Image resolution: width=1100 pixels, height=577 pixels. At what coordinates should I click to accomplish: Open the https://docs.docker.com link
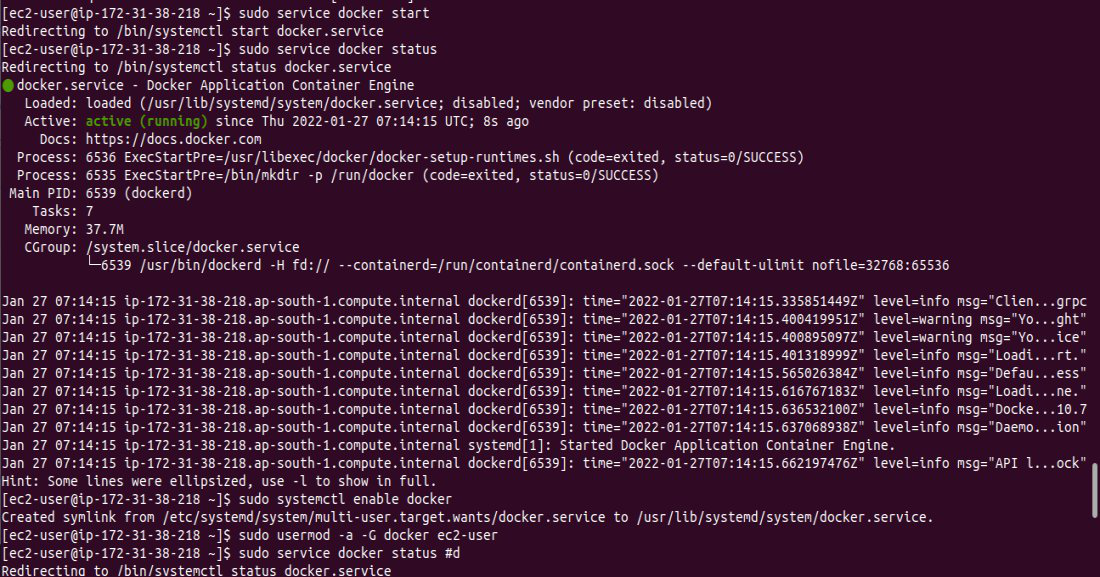(x=173, y=139)
